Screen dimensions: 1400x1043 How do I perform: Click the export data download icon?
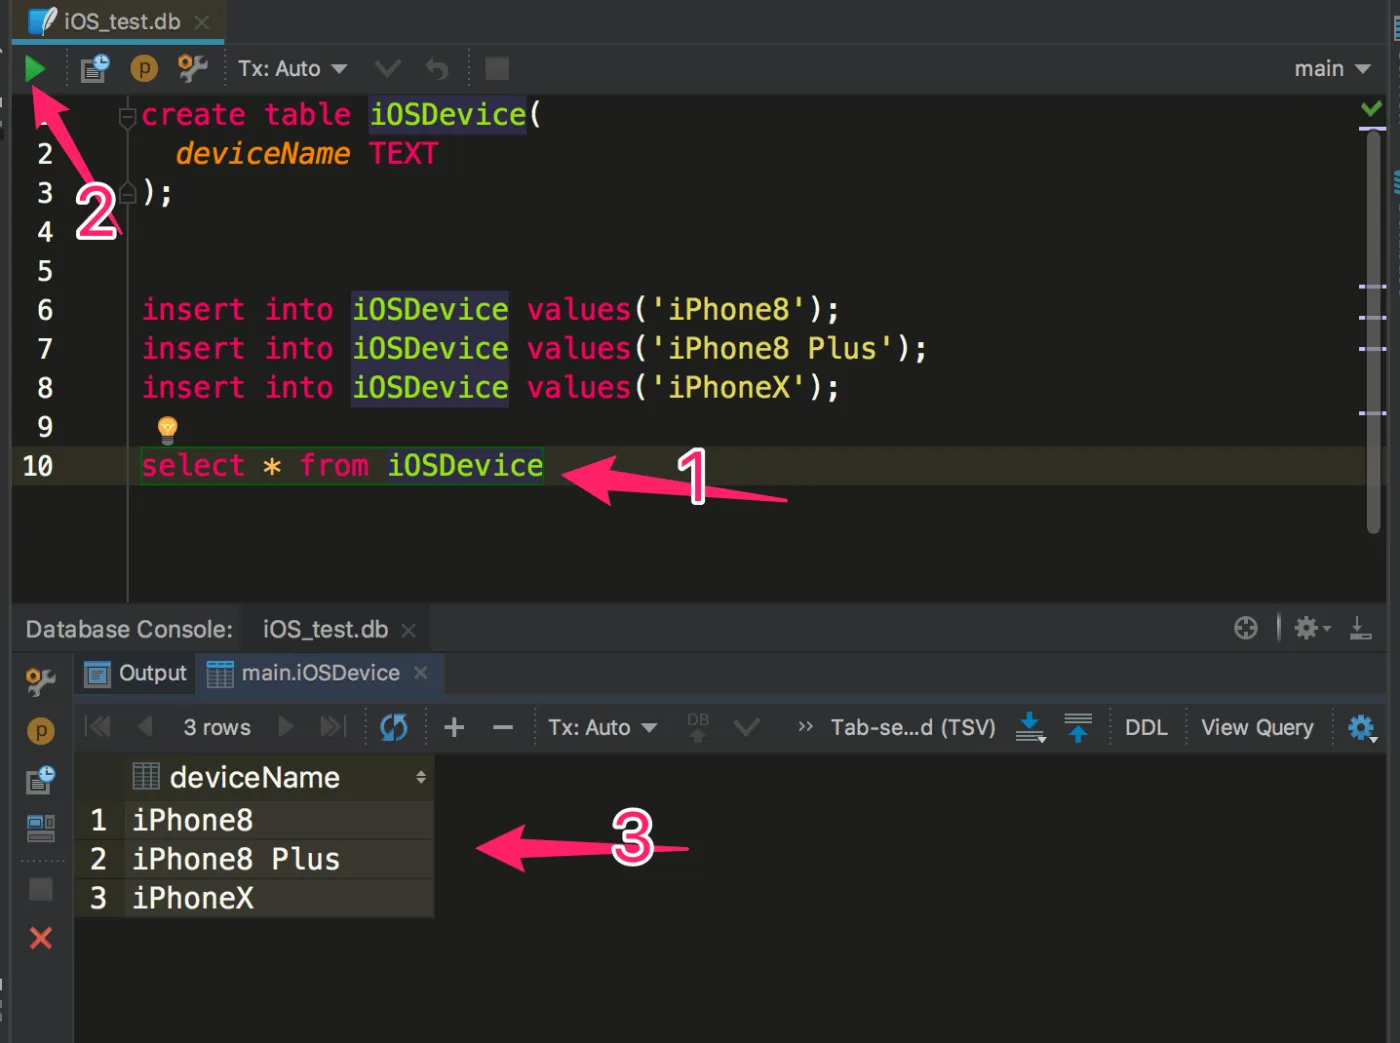point(1030,727)
